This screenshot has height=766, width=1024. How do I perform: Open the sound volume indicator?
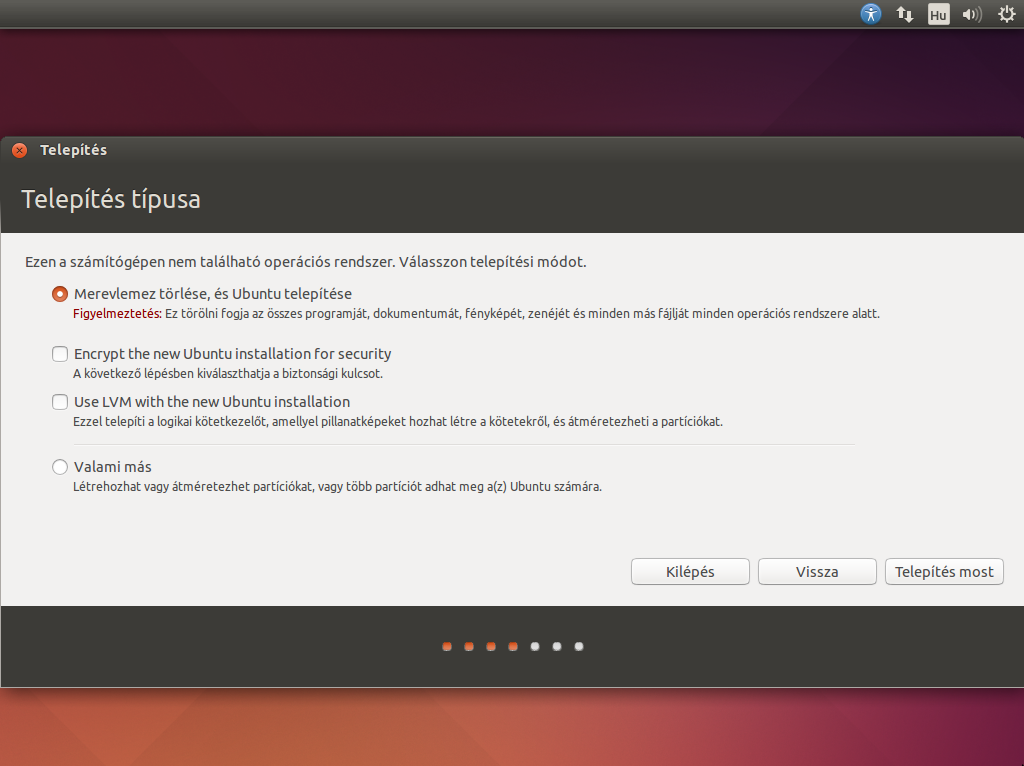pos(971,14)
